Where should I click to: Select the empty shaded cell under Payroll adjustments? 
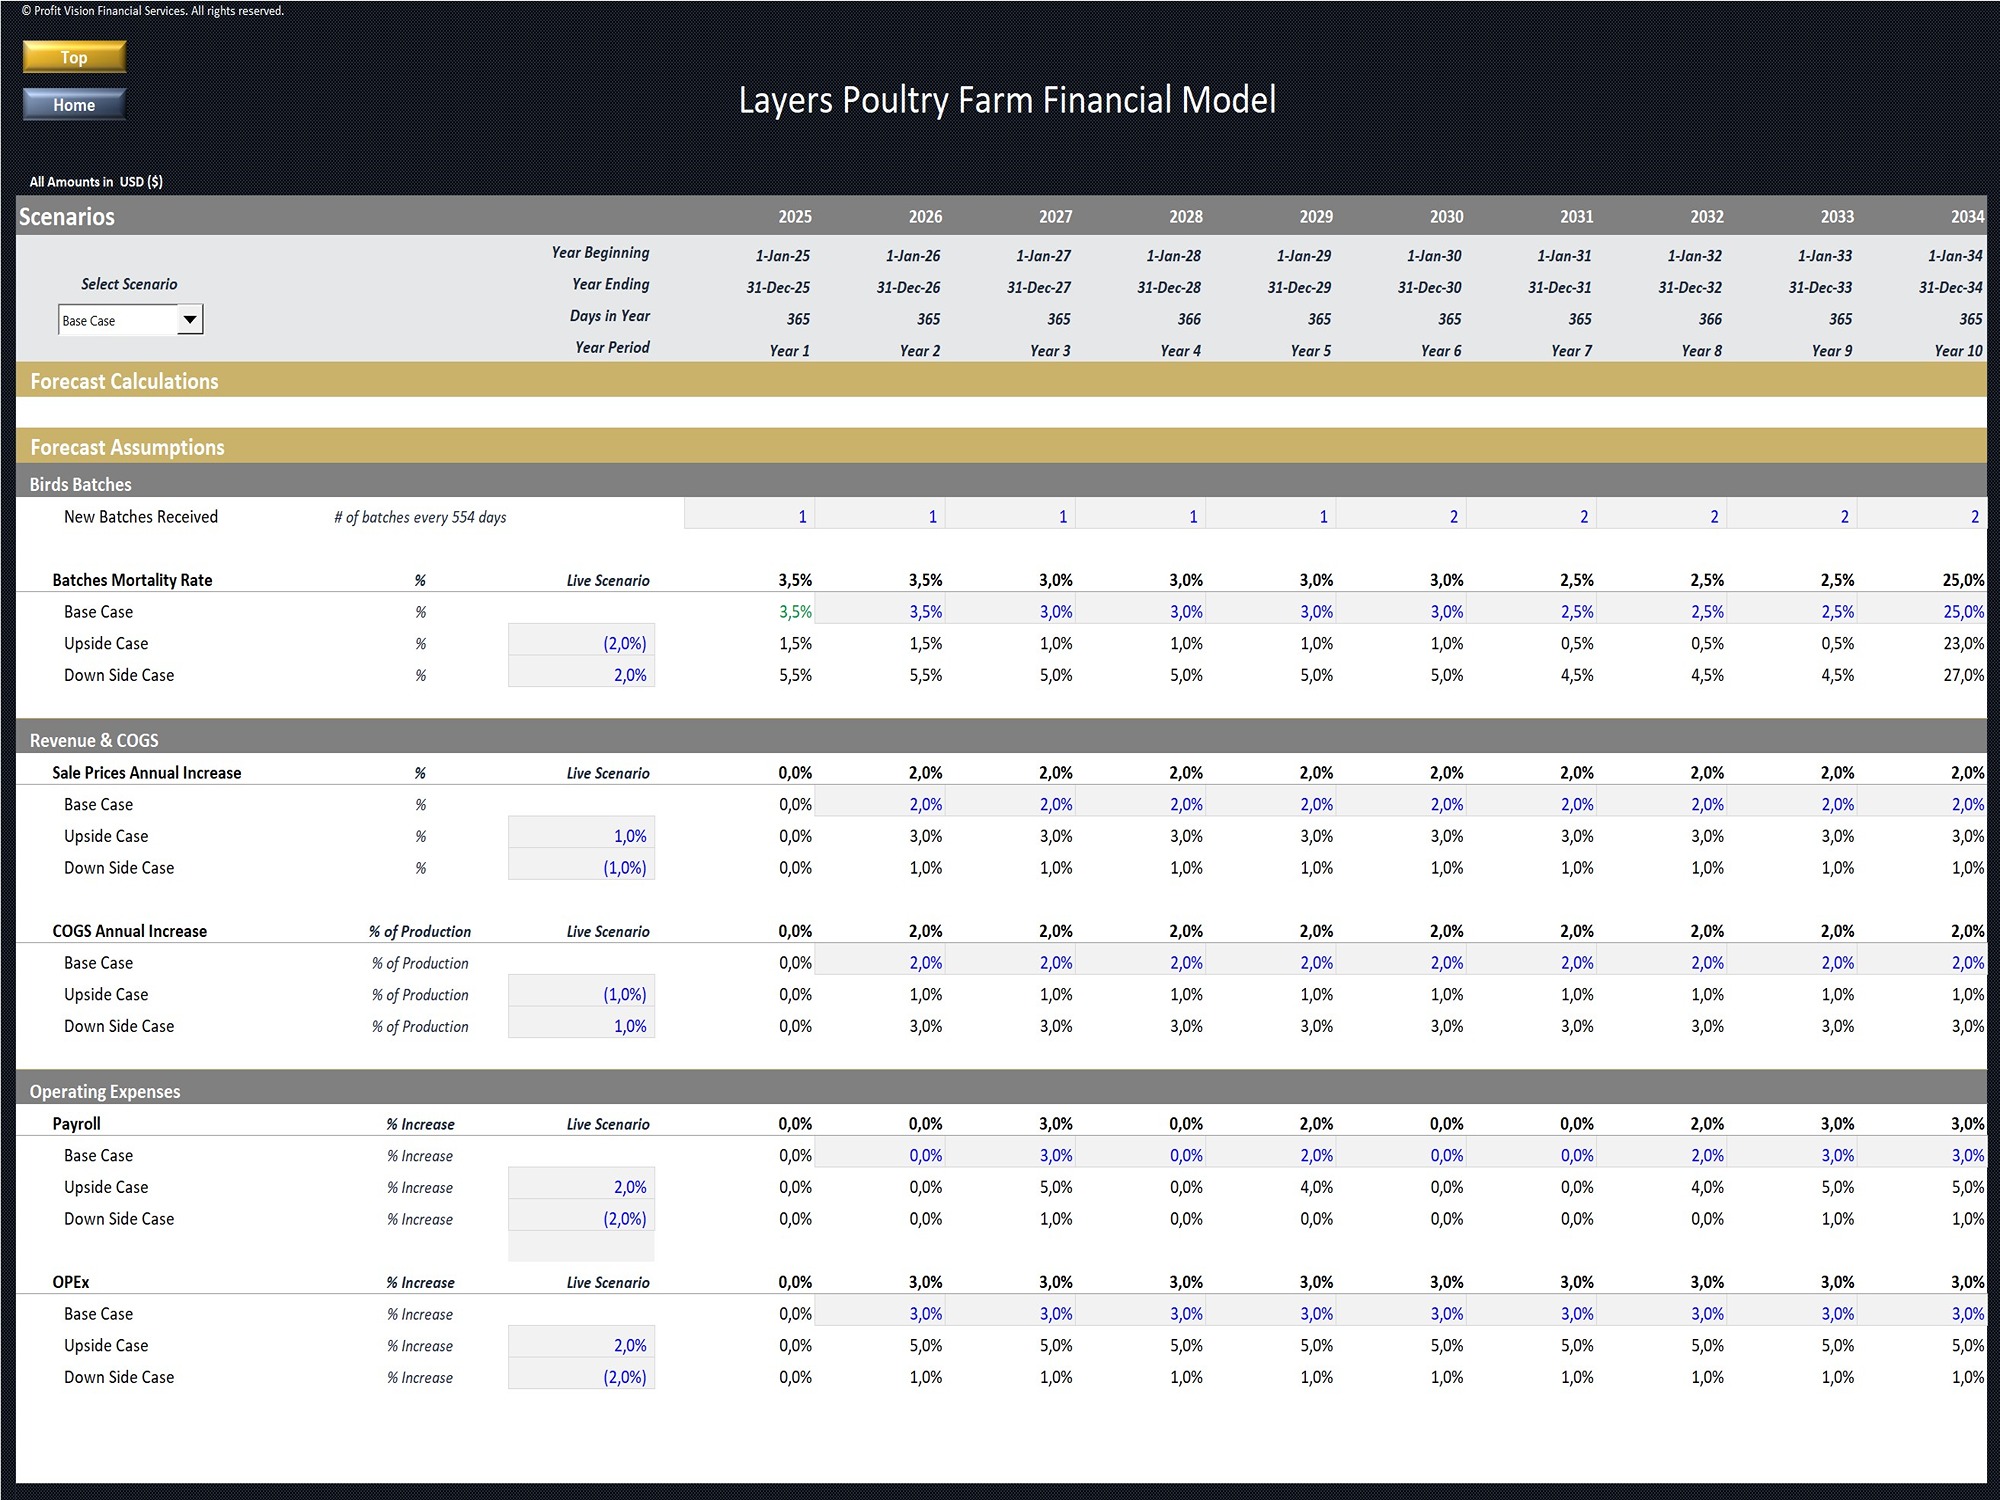click(x=581, y=1247)
